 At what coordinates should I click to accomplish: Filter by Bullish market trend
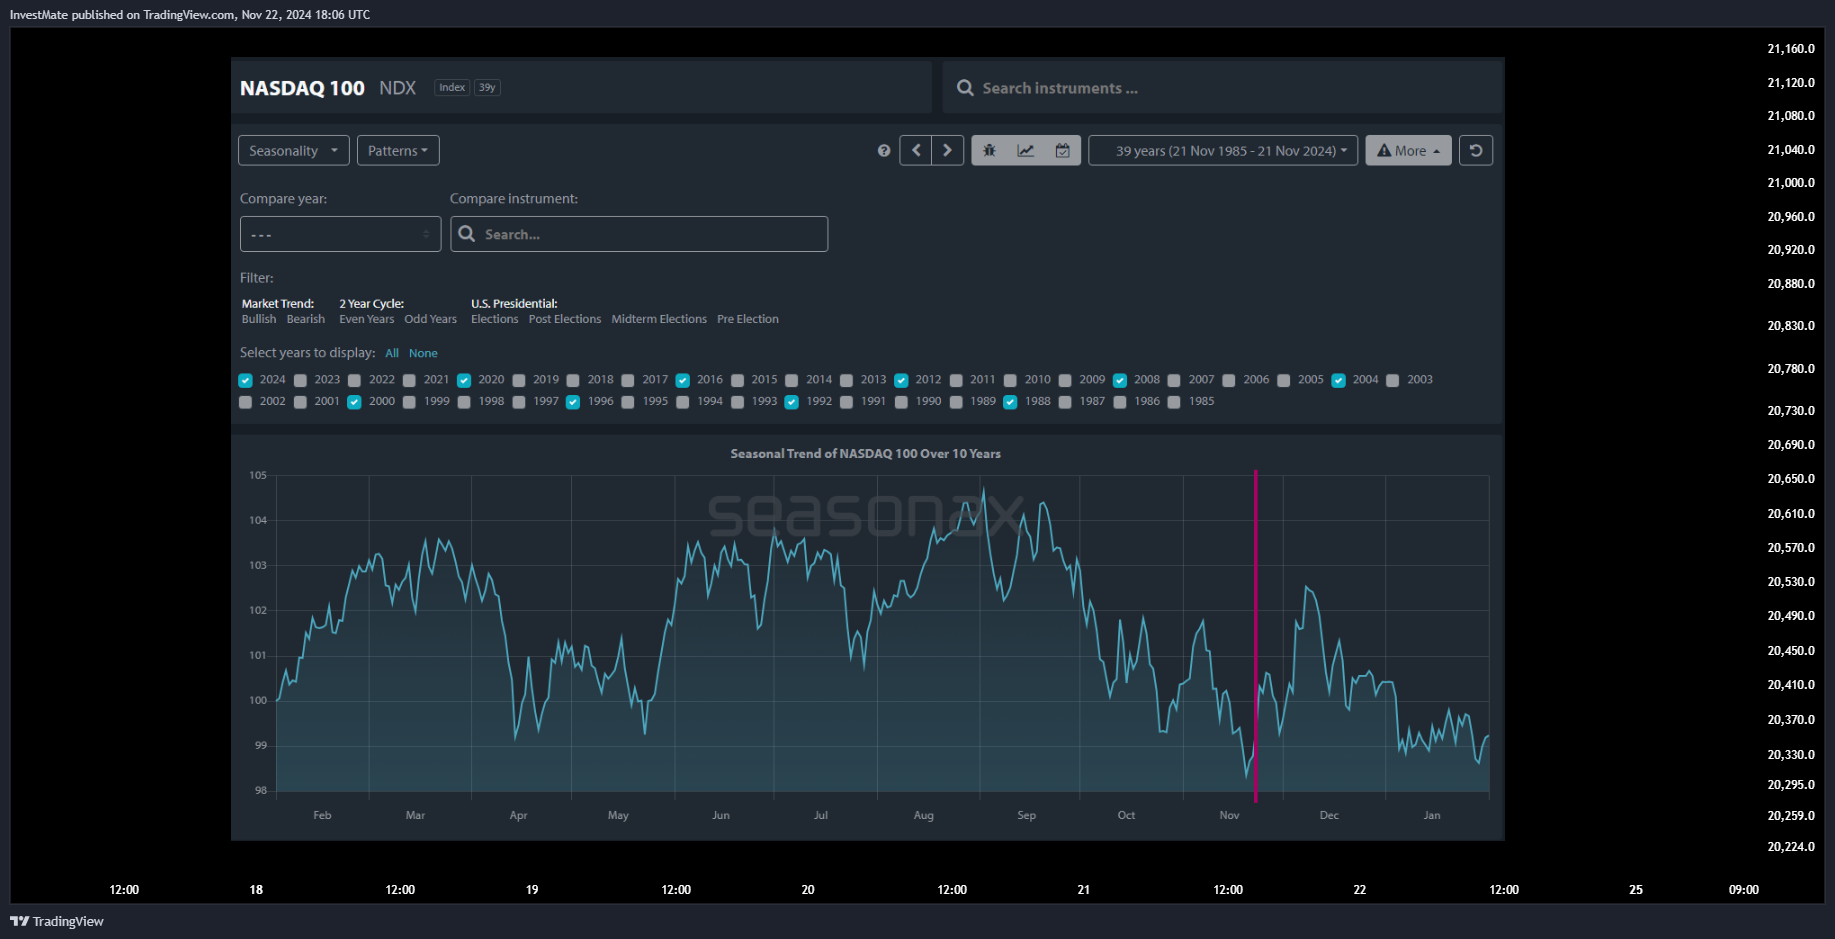pyautogui.click(x=259, y=319)
